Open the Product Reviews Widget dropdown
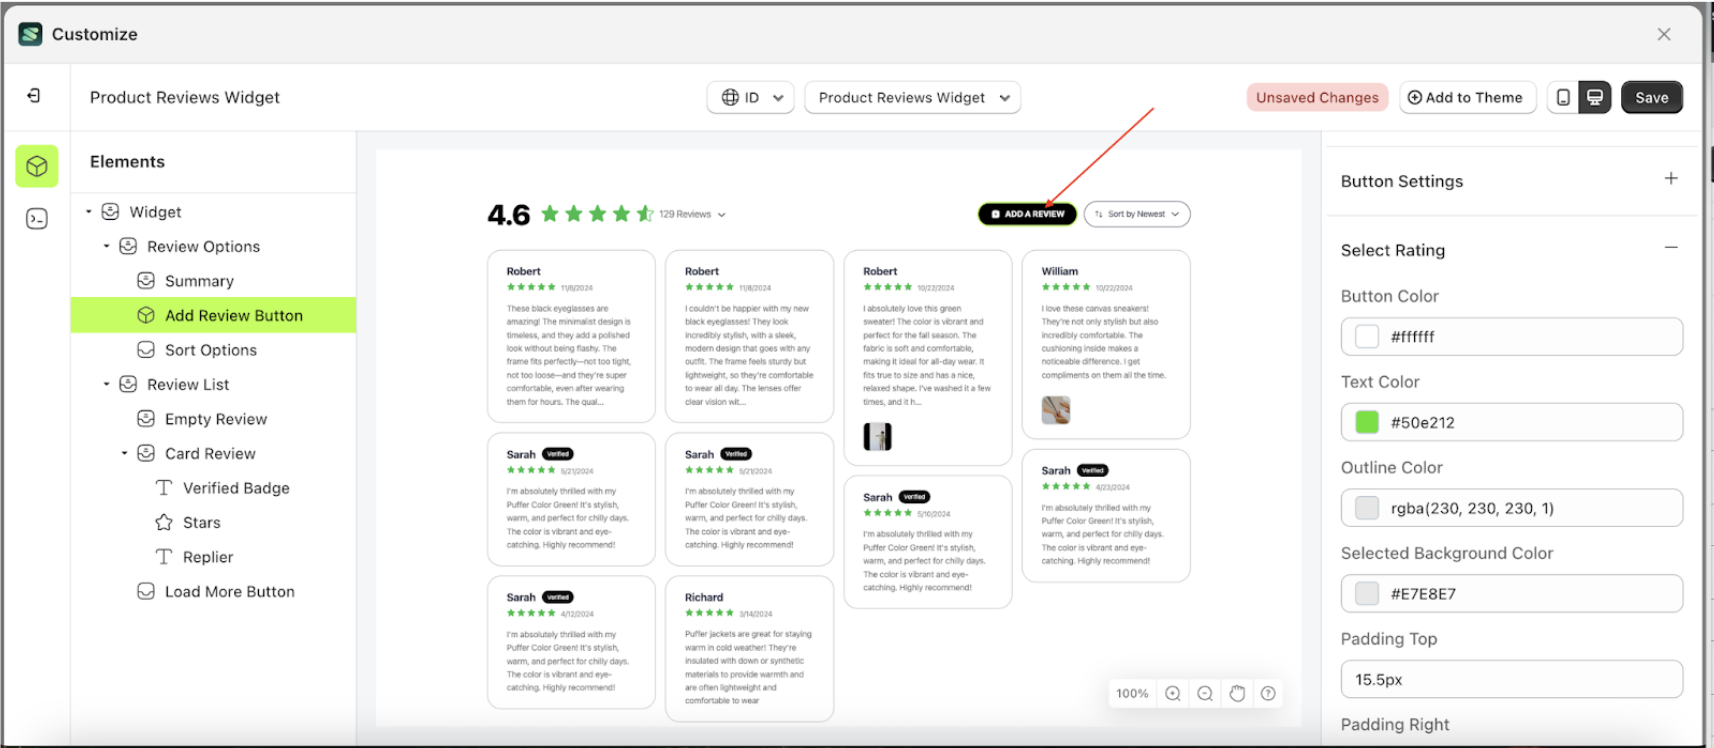 pos(913,97)
